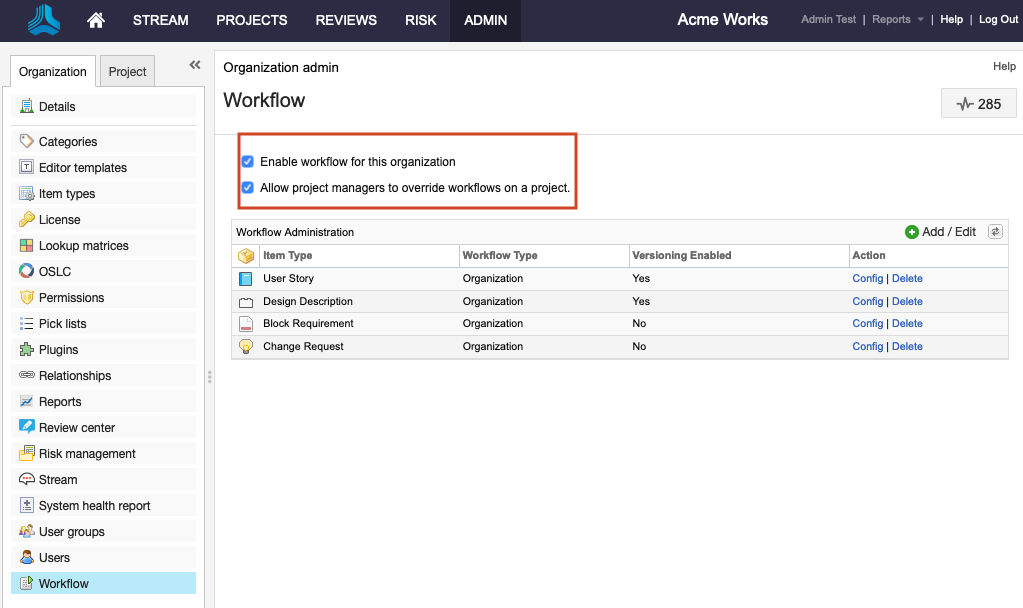Open the Reports dropdown arrow in header
Viewport: 1023px width, 608px height.
(921, 20)
